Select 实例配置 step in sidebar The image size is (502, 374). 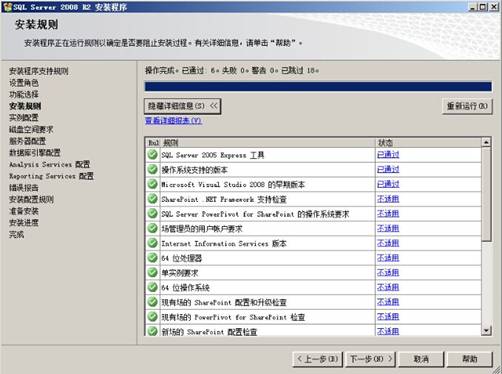[24, 118]
